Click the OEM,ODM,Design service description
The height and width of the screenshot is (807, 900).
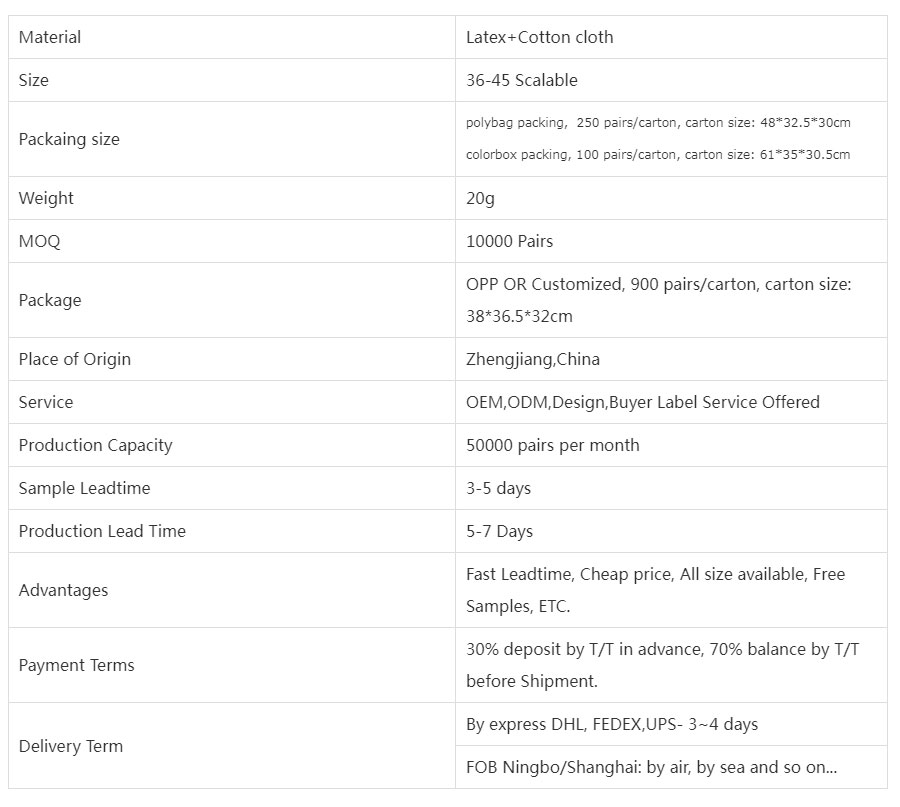tap(642, 402)
